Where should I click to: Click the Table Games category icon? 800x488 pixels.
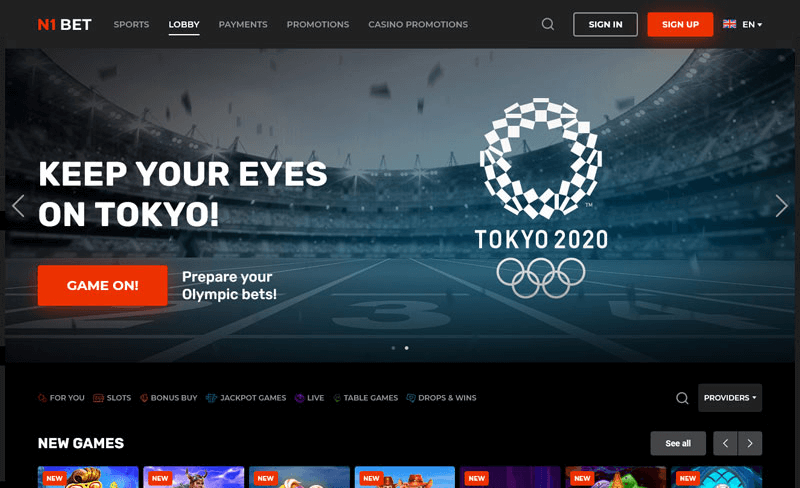337,398
